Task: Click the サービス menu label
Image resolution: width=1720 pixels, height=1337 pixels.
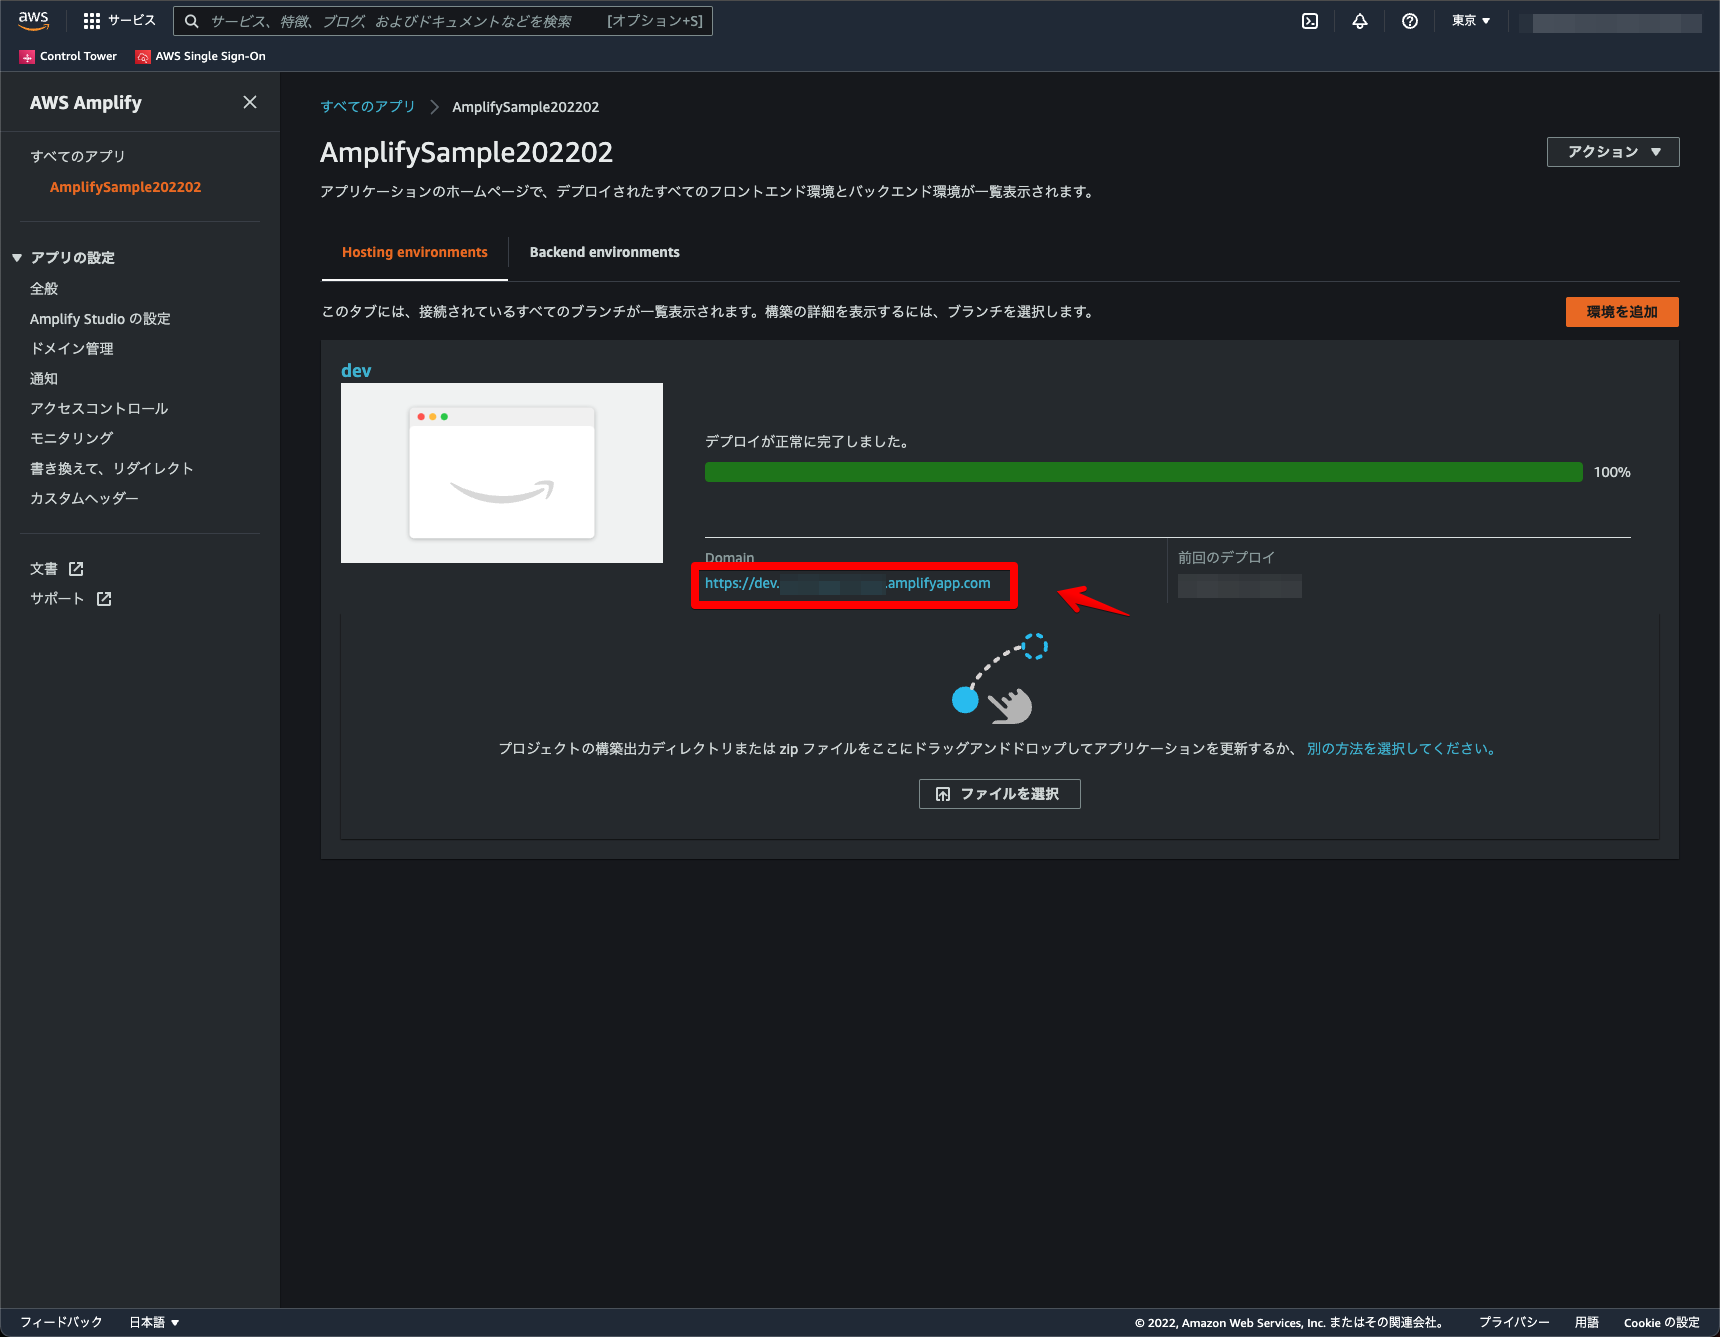Action: [x=132, y=21]
